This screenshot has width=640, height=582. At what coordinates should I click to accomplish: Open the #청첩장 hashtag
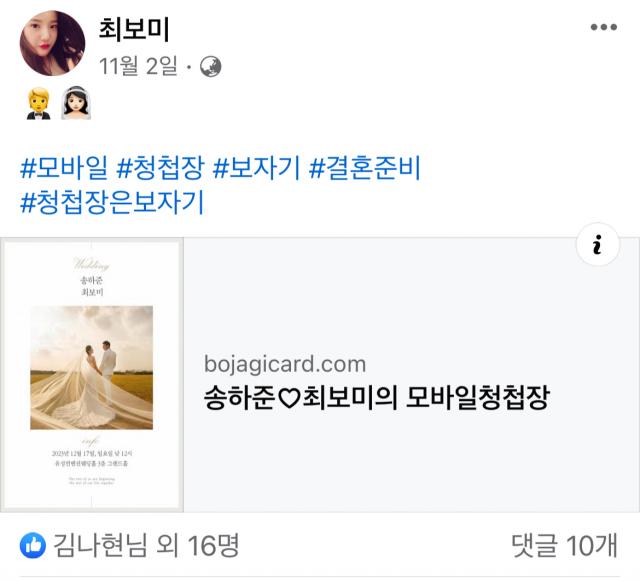point(160,168)
